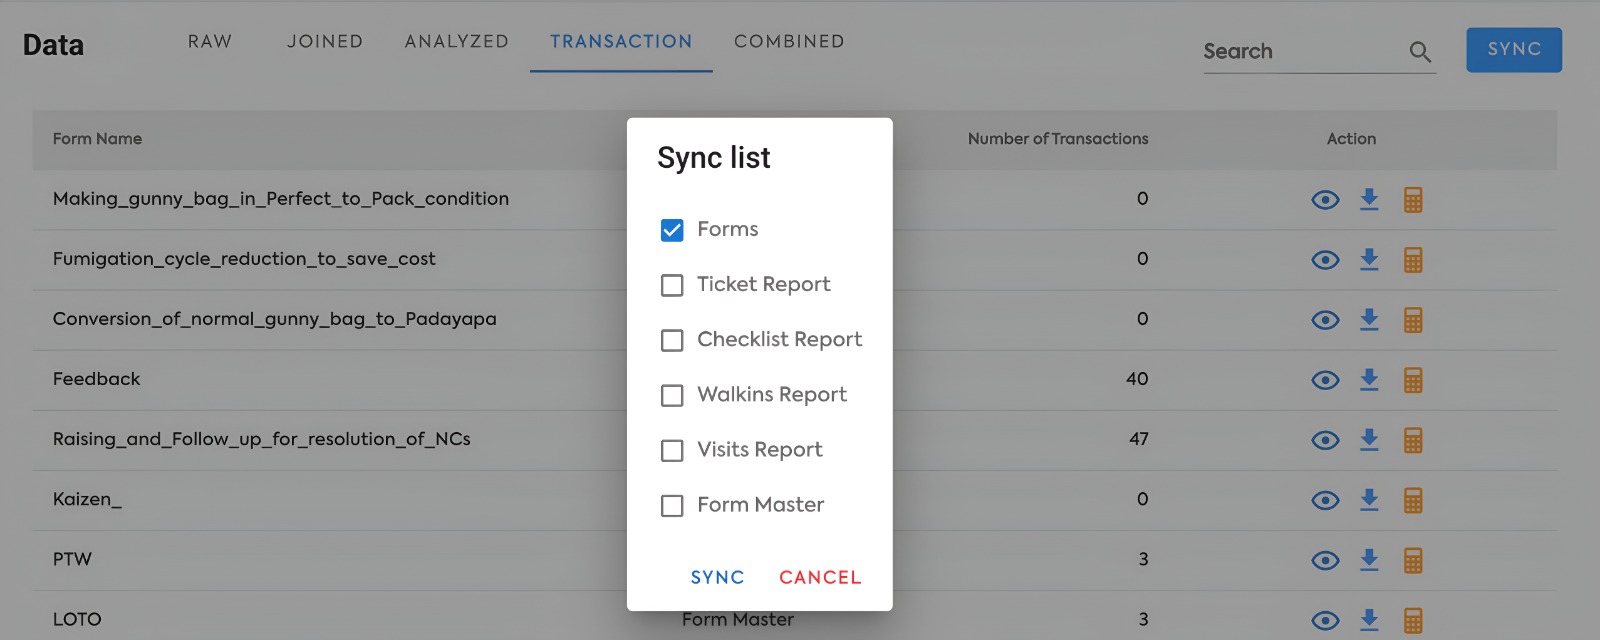Open calculator icon for Kaizen_ row
This screenshot has width=1600, height=640.
click(1413, 500)
